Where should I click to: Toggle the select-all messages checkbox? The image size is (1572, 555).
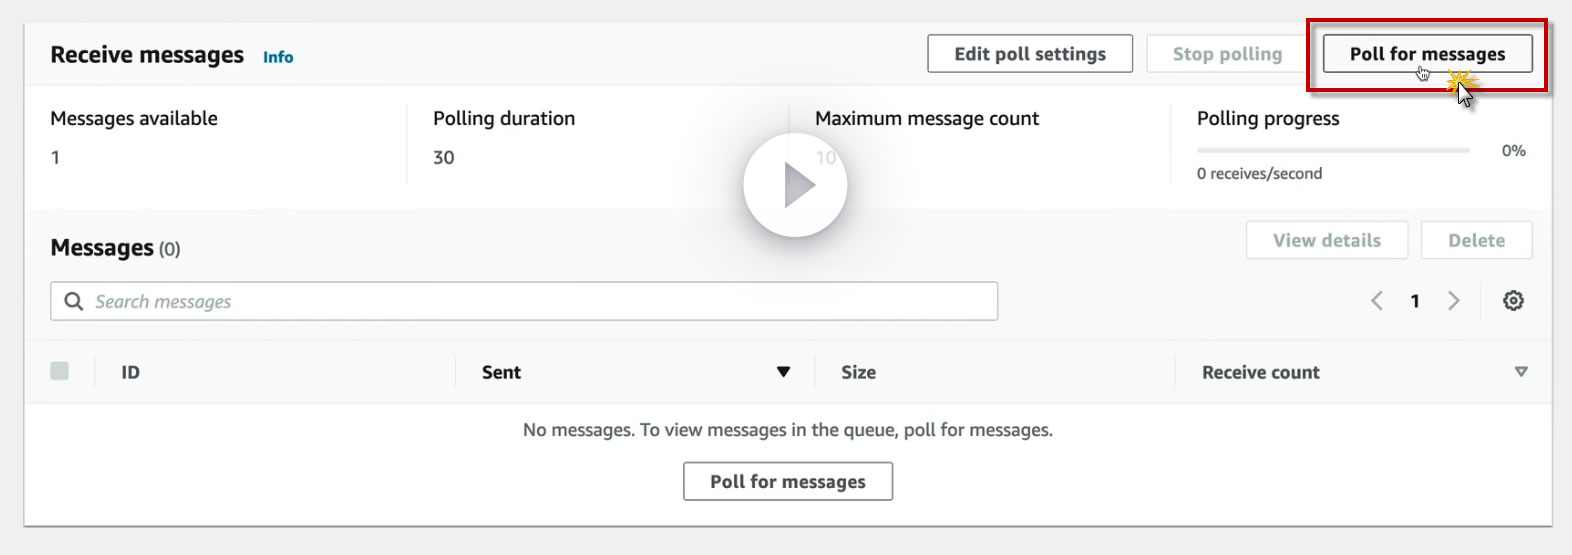coord(60,371)
